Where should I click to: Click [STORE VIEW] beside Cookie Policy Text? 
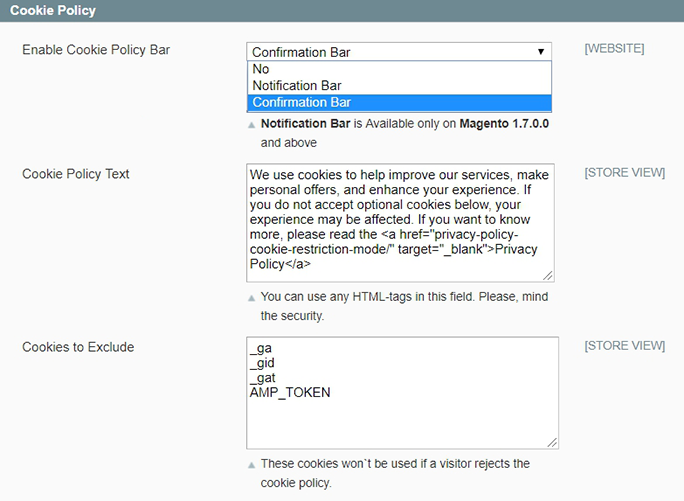coord(624,173)
